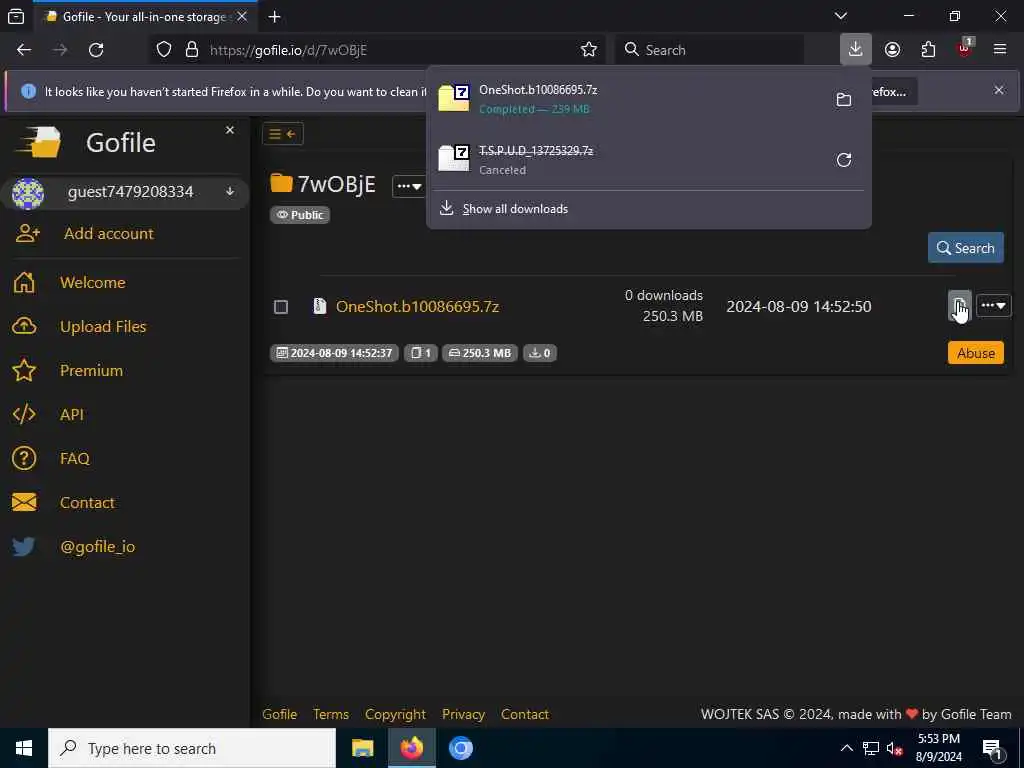Click the Contact envelope icon
1024x768 pixels.
(x=24, y=502)
